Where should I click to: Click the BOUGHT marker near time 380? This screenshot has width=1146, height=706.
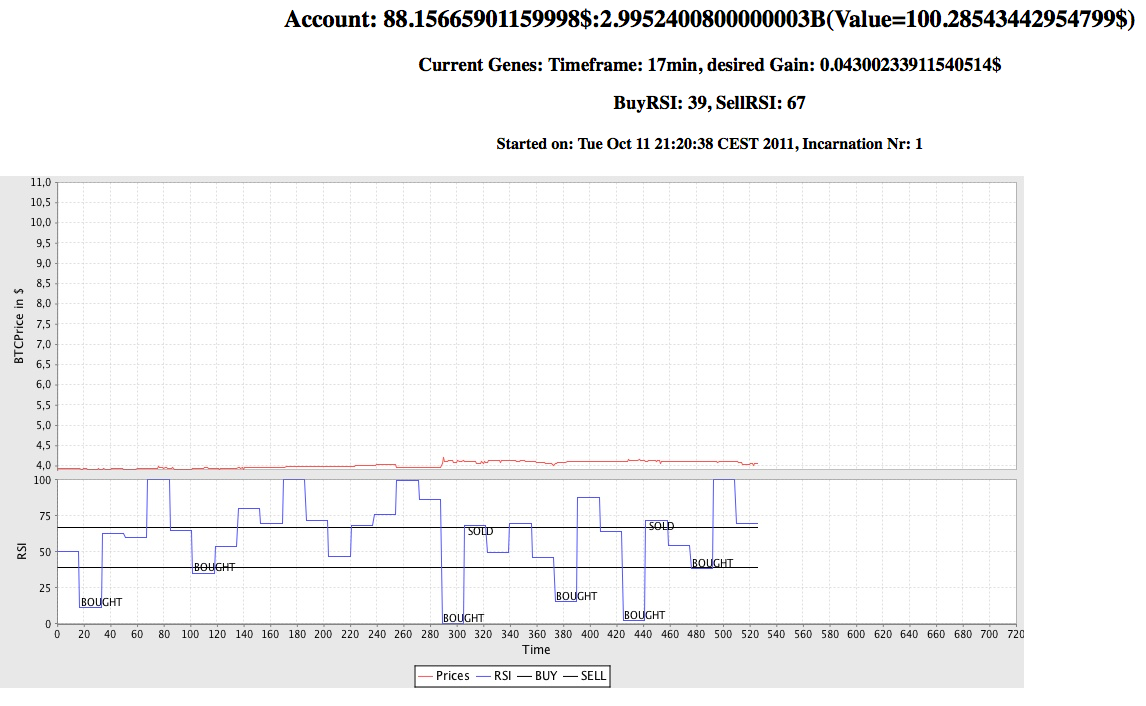(576, 596)
